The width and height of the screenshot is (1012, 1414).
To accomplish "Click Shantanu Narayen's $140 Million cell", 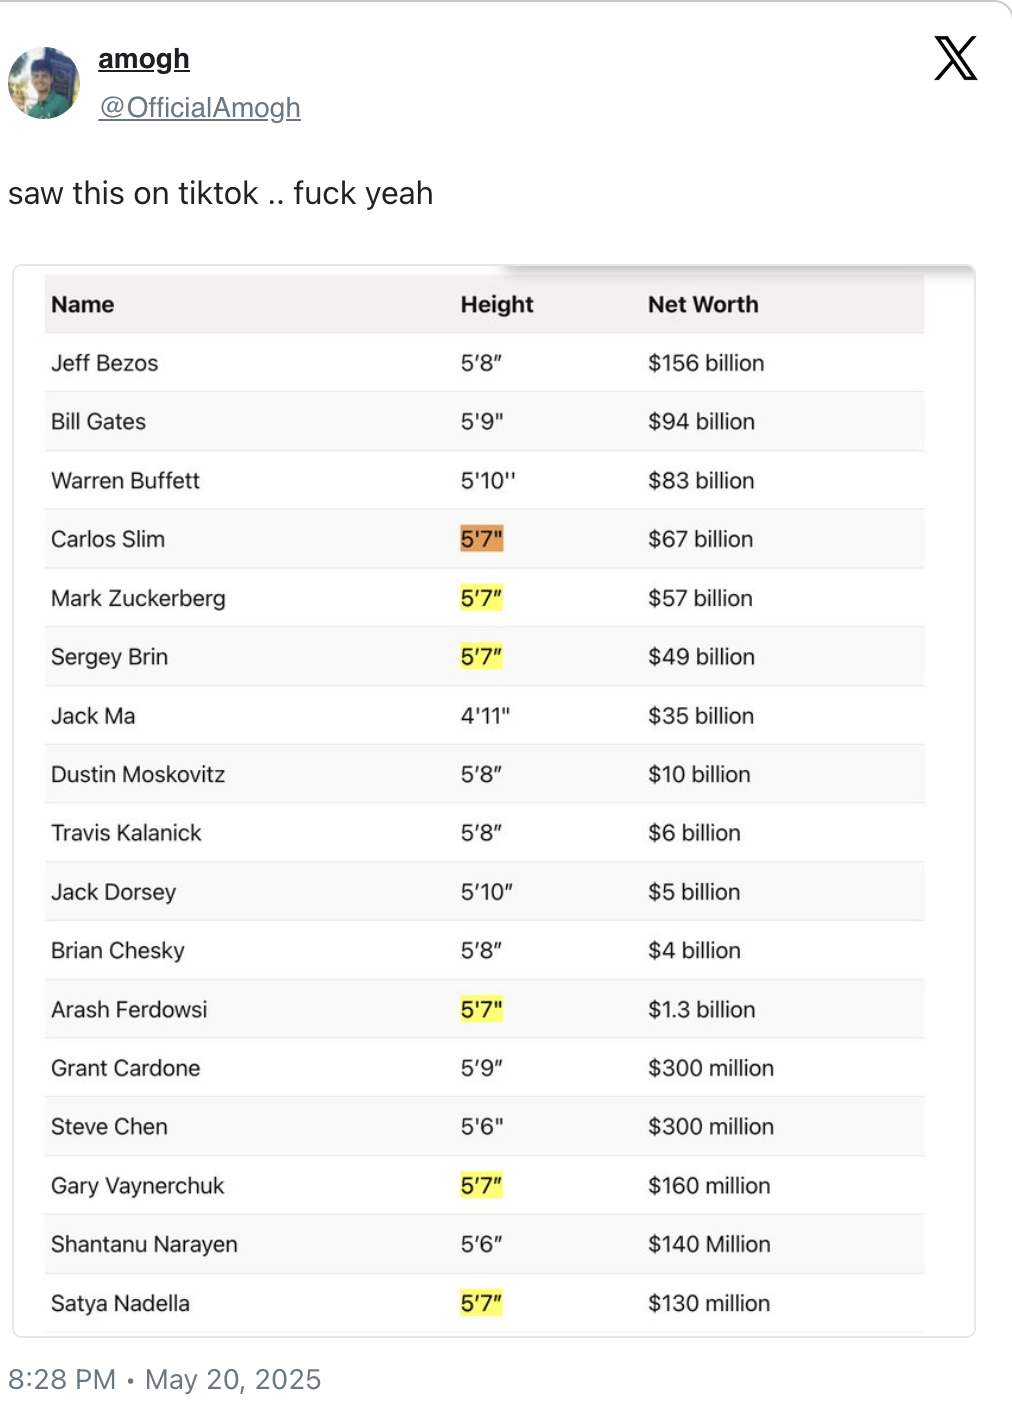I will point(709,1244).
